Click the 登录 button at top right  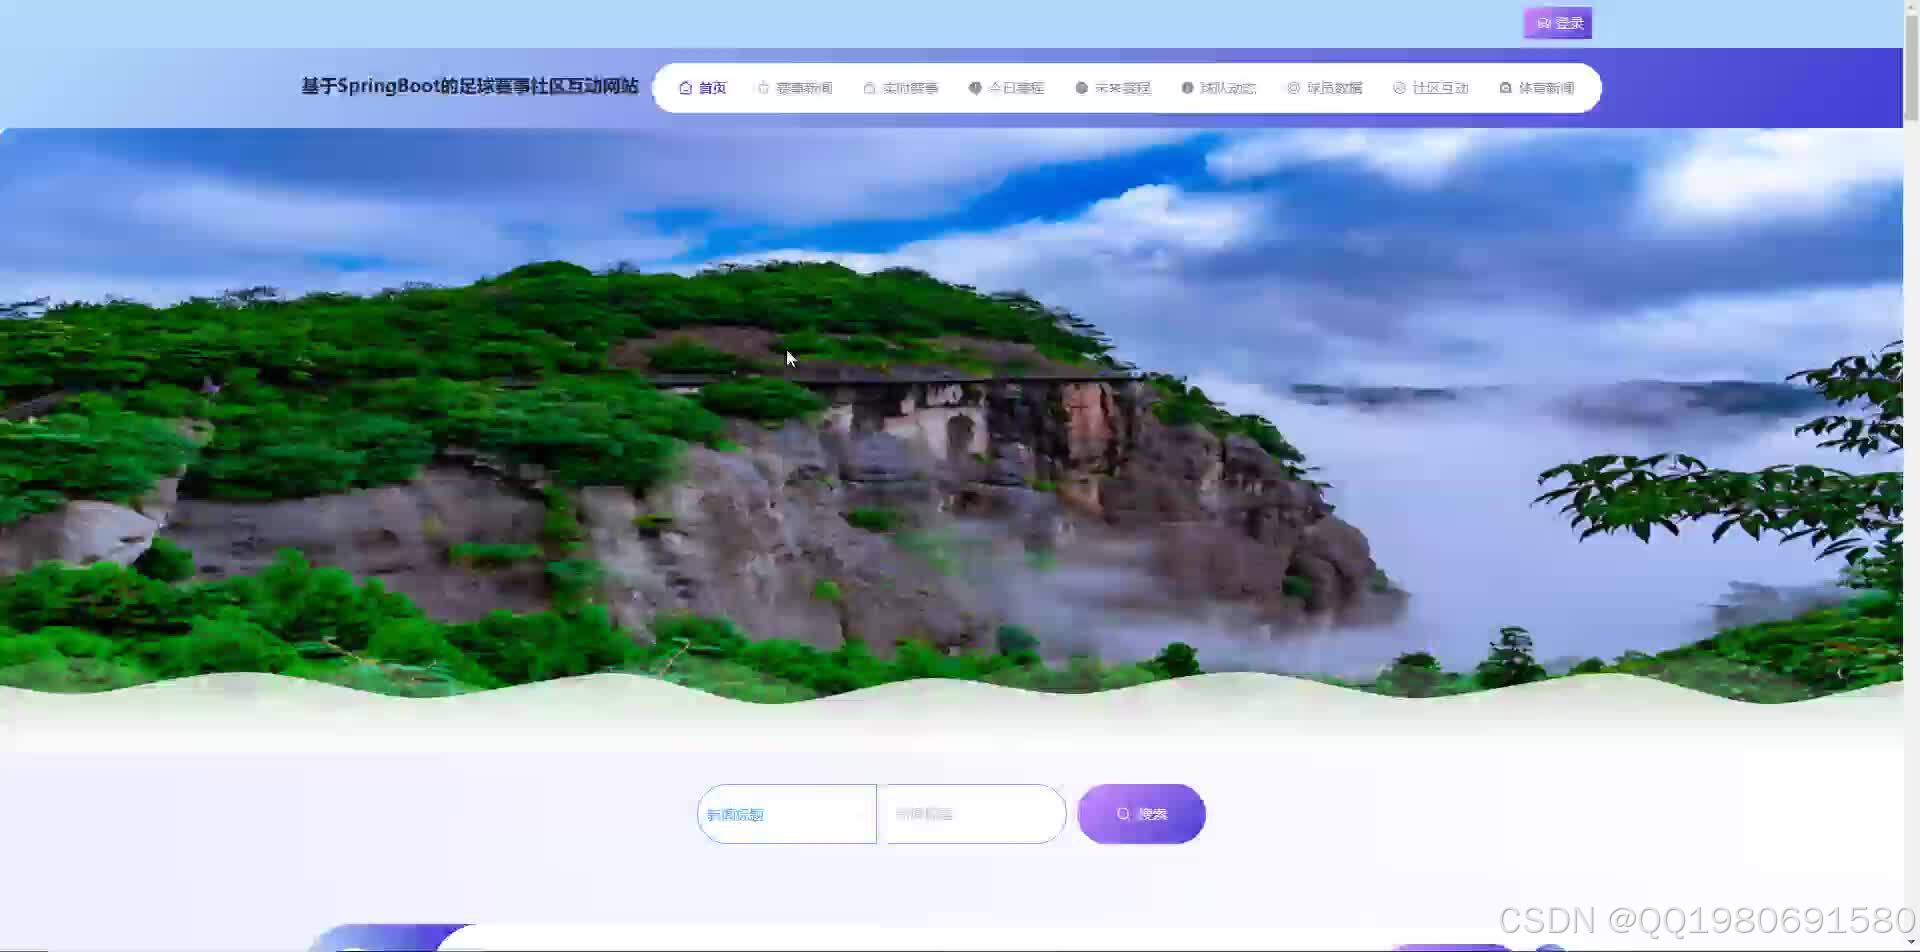click(x=1557, y=22)
